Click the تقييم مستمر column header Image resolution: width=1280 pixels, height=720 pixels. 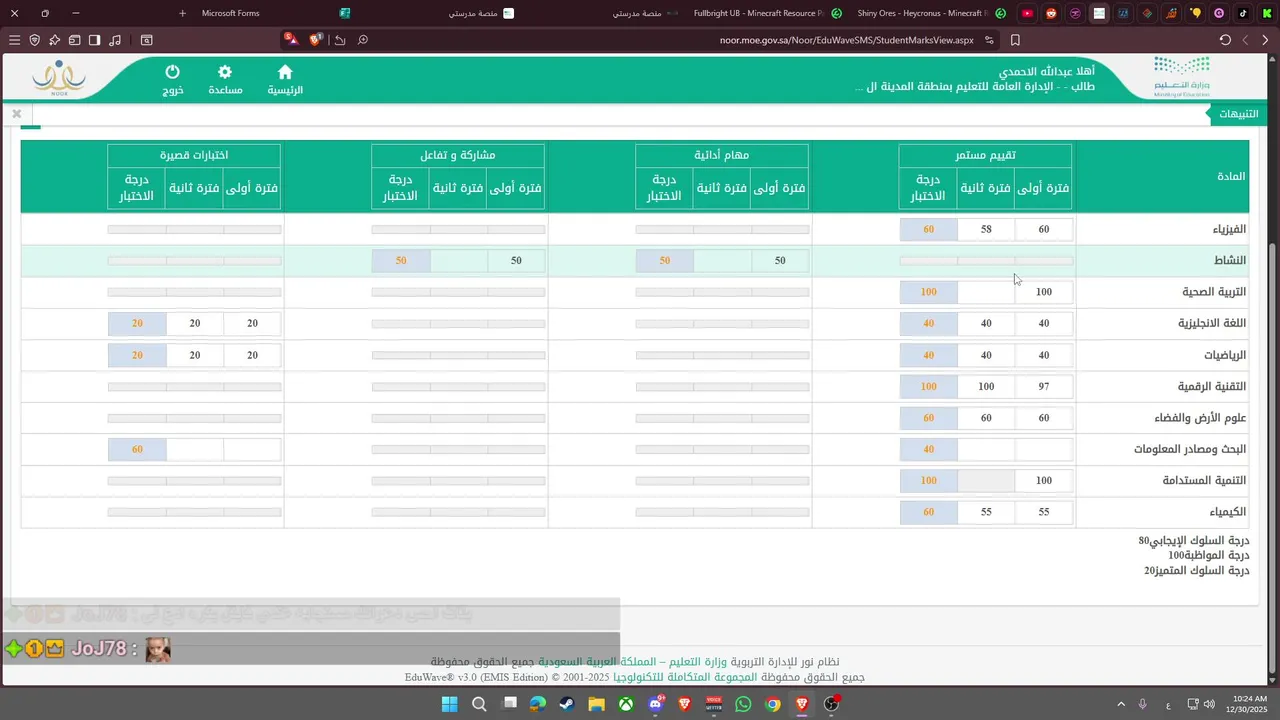[985, 155]
